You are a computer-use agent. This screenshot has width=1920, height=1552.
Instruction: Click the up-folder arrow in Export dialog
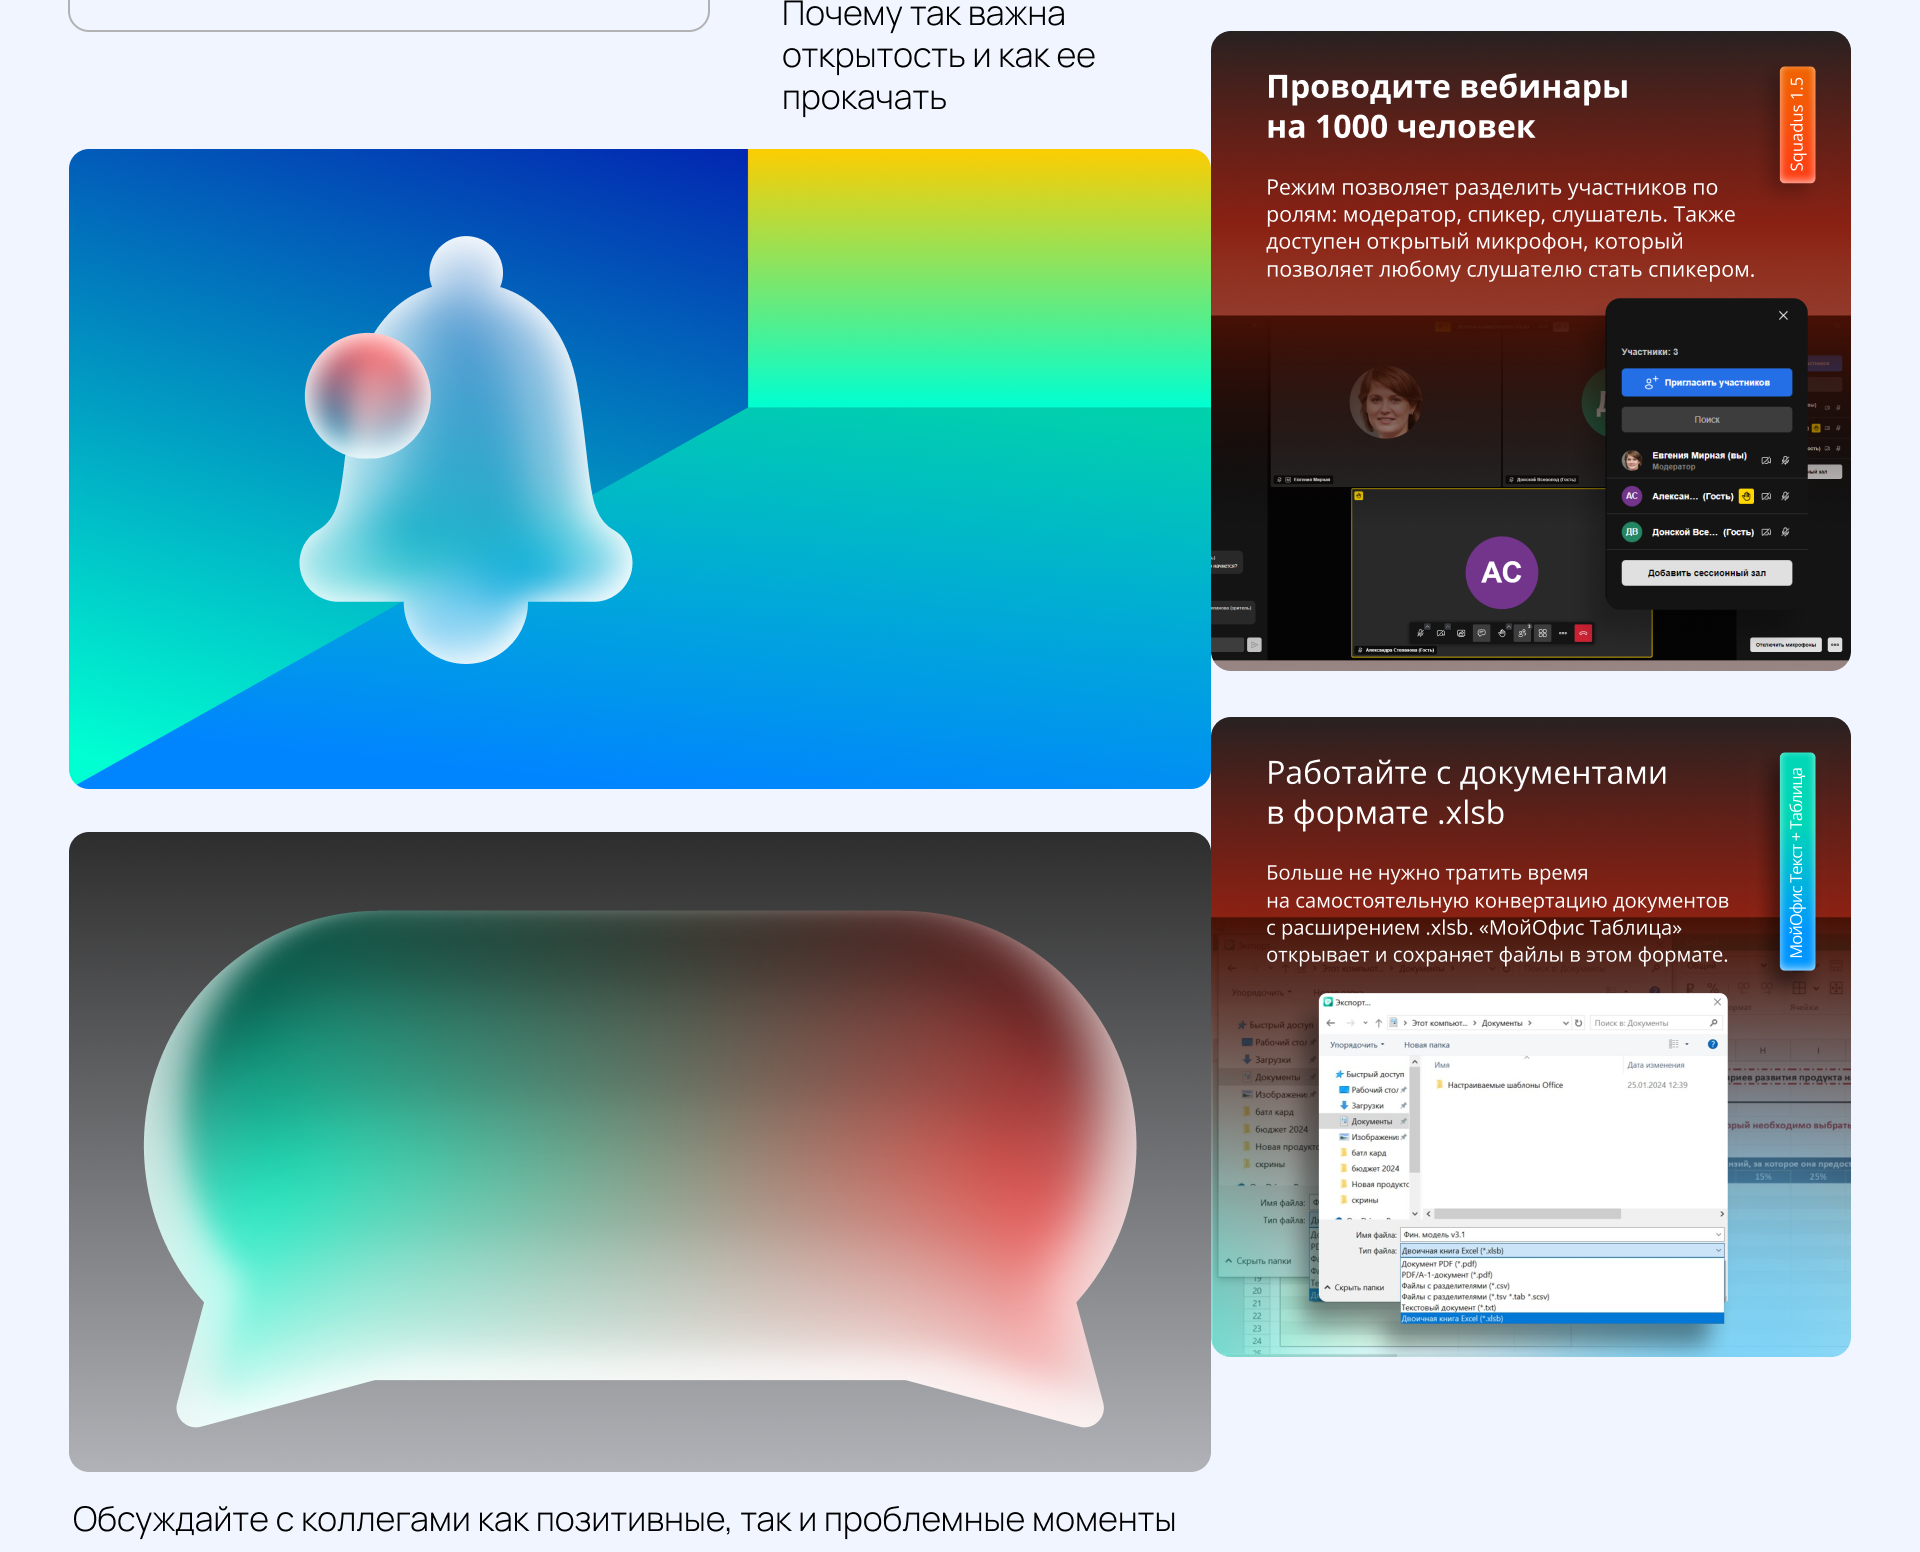tap(1378, 1023)
